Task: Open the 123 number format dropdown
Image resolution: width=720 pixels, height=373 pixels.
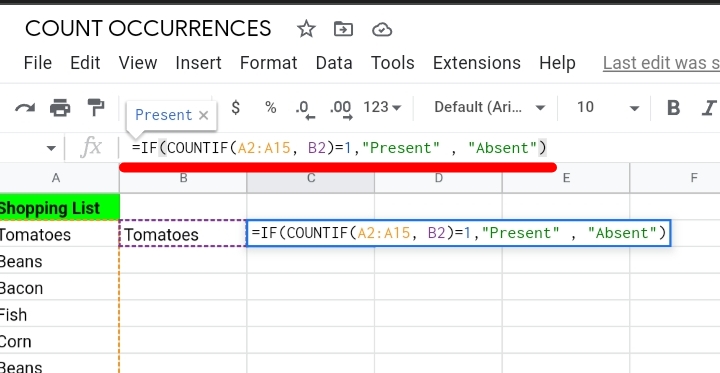Action: click(382, 107)
